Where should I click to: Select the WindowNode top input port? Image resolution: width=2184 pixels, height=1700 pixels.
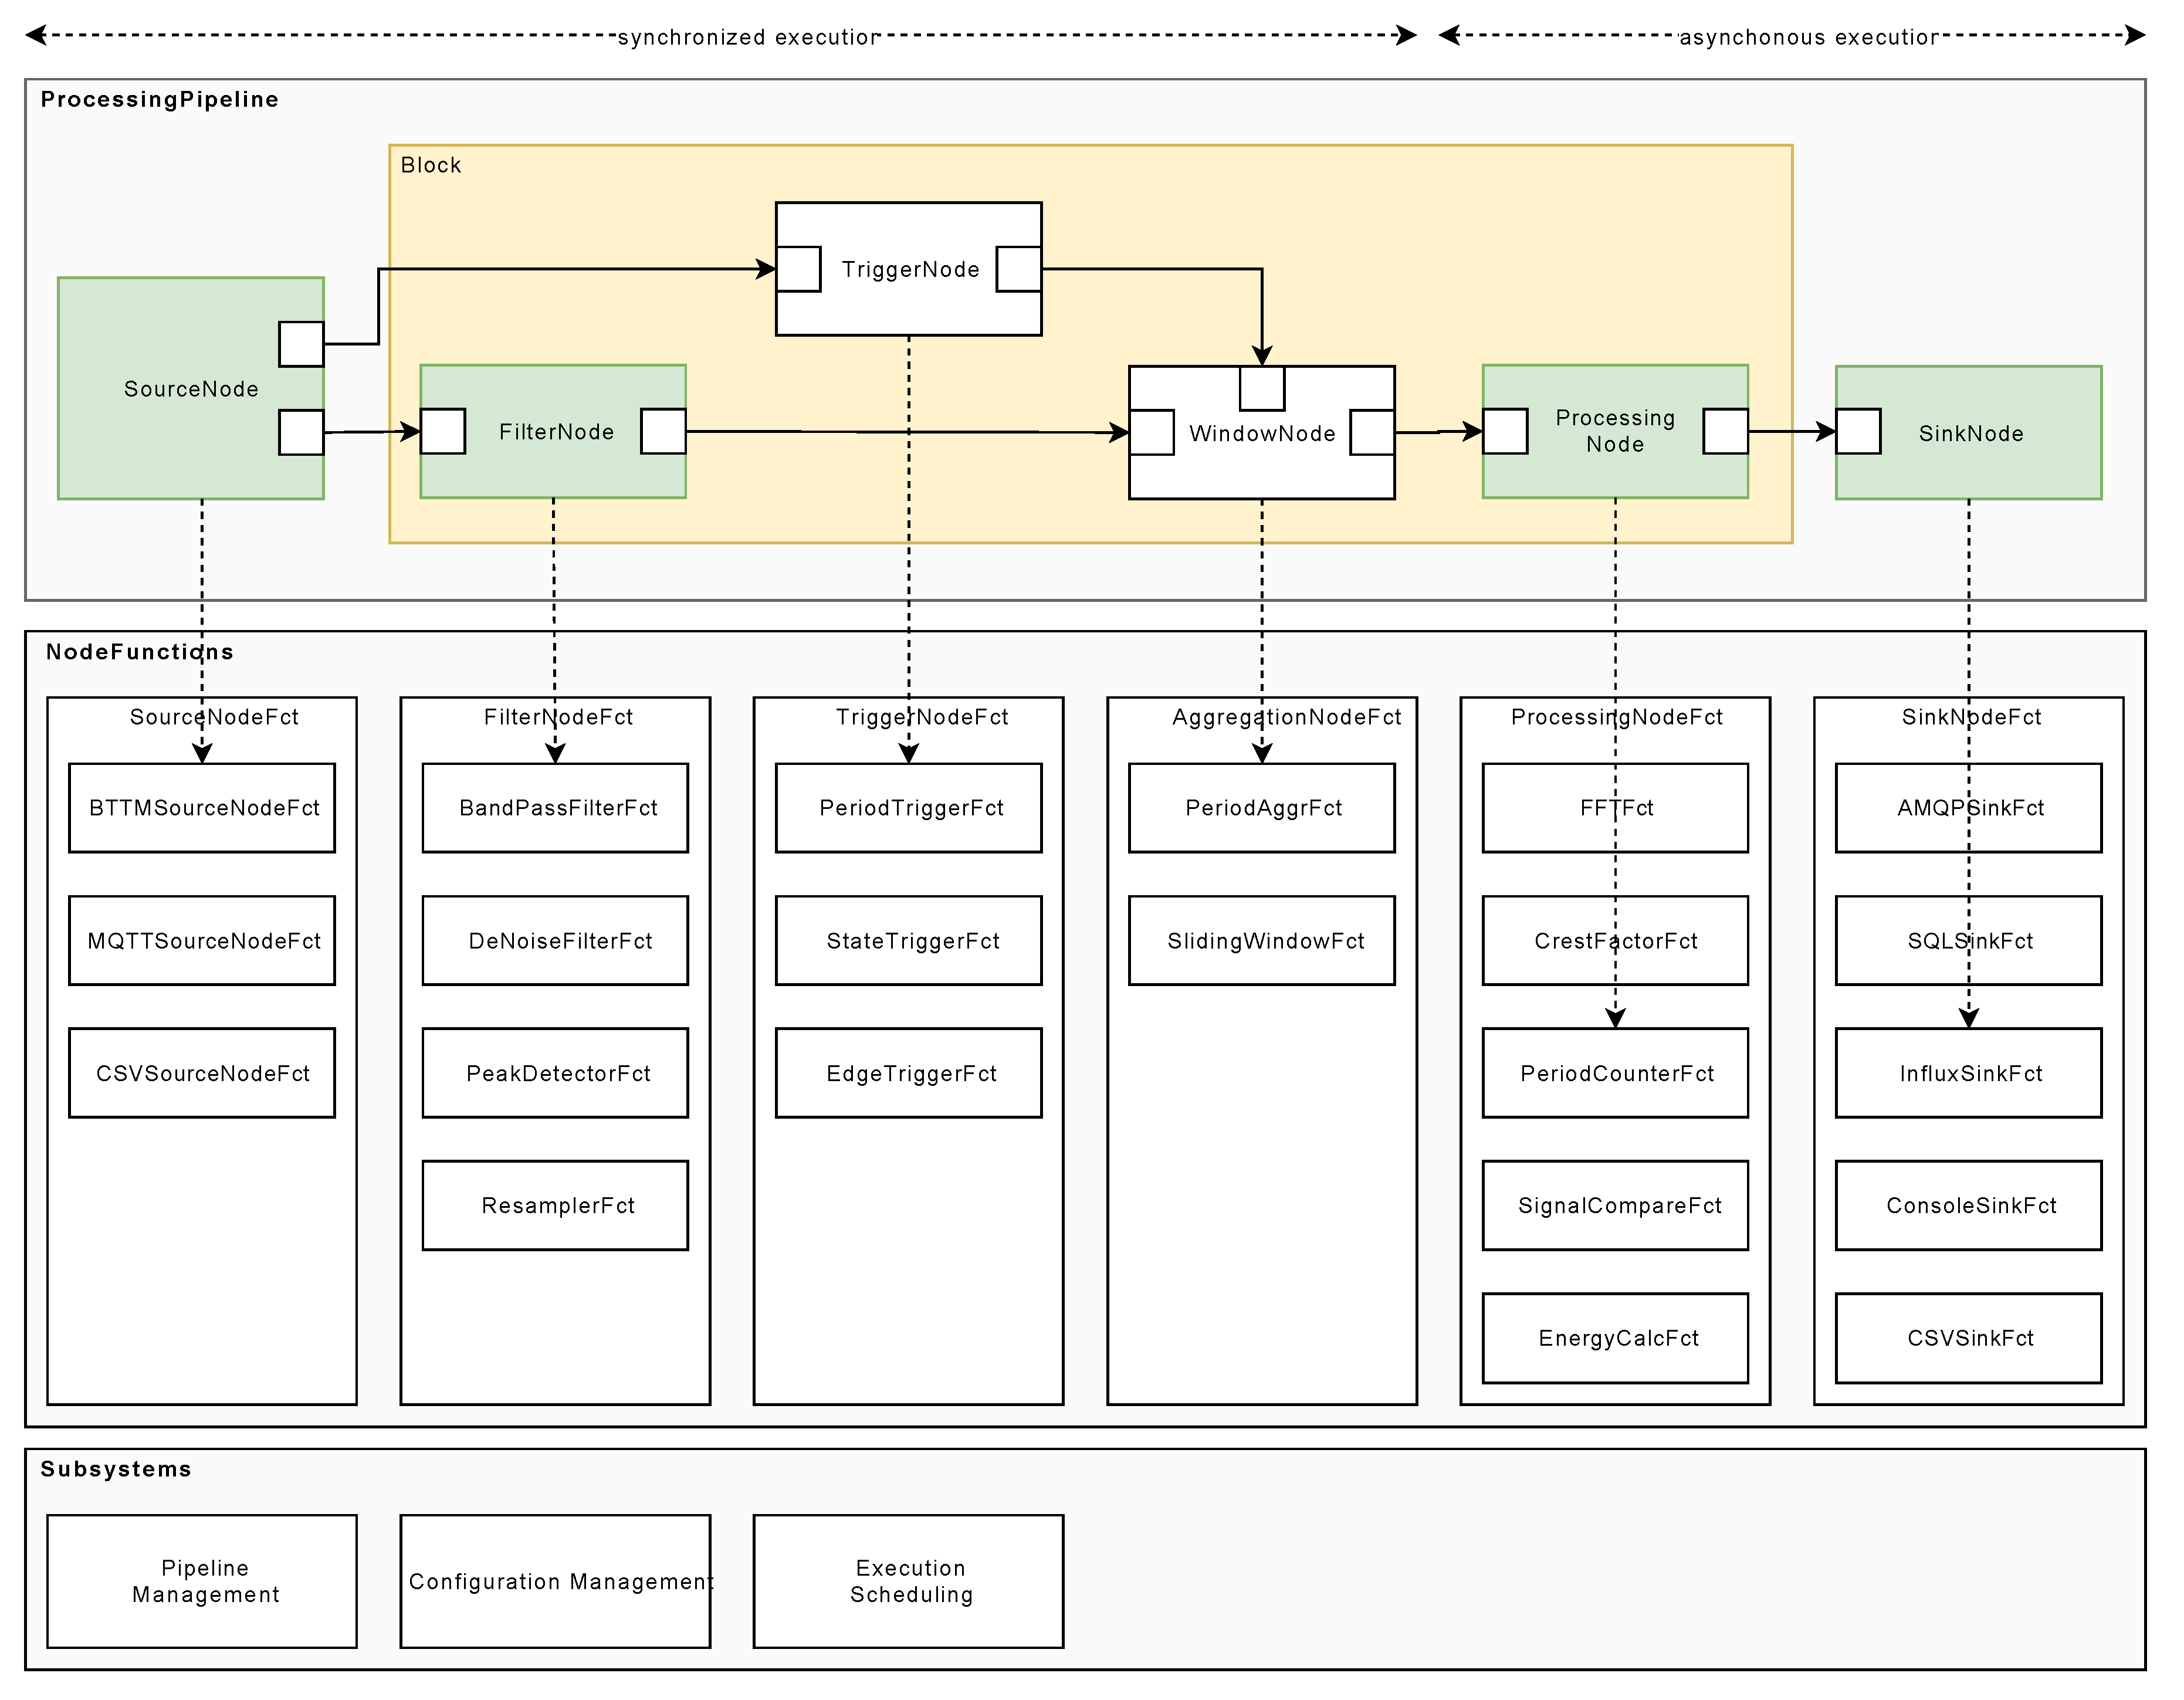click(x=1262, y=388)
